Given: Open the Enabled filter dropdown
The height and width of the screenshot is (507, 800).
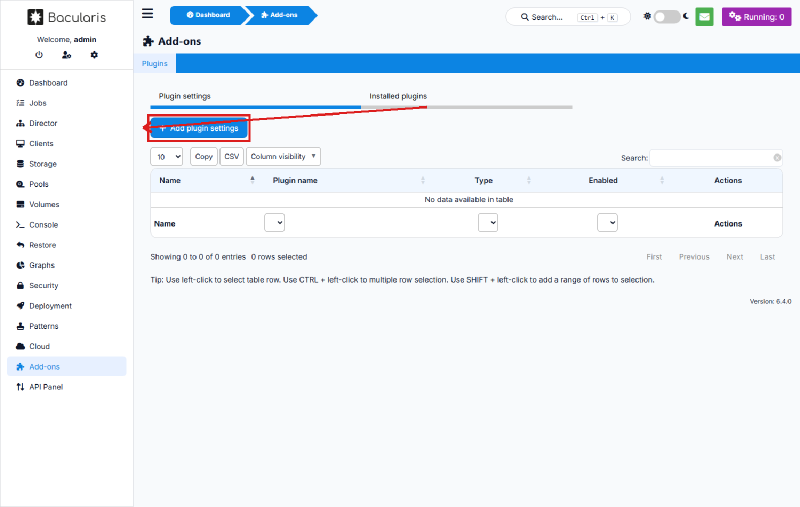Looking at the screenshot, I should click(x=607, y=223).
